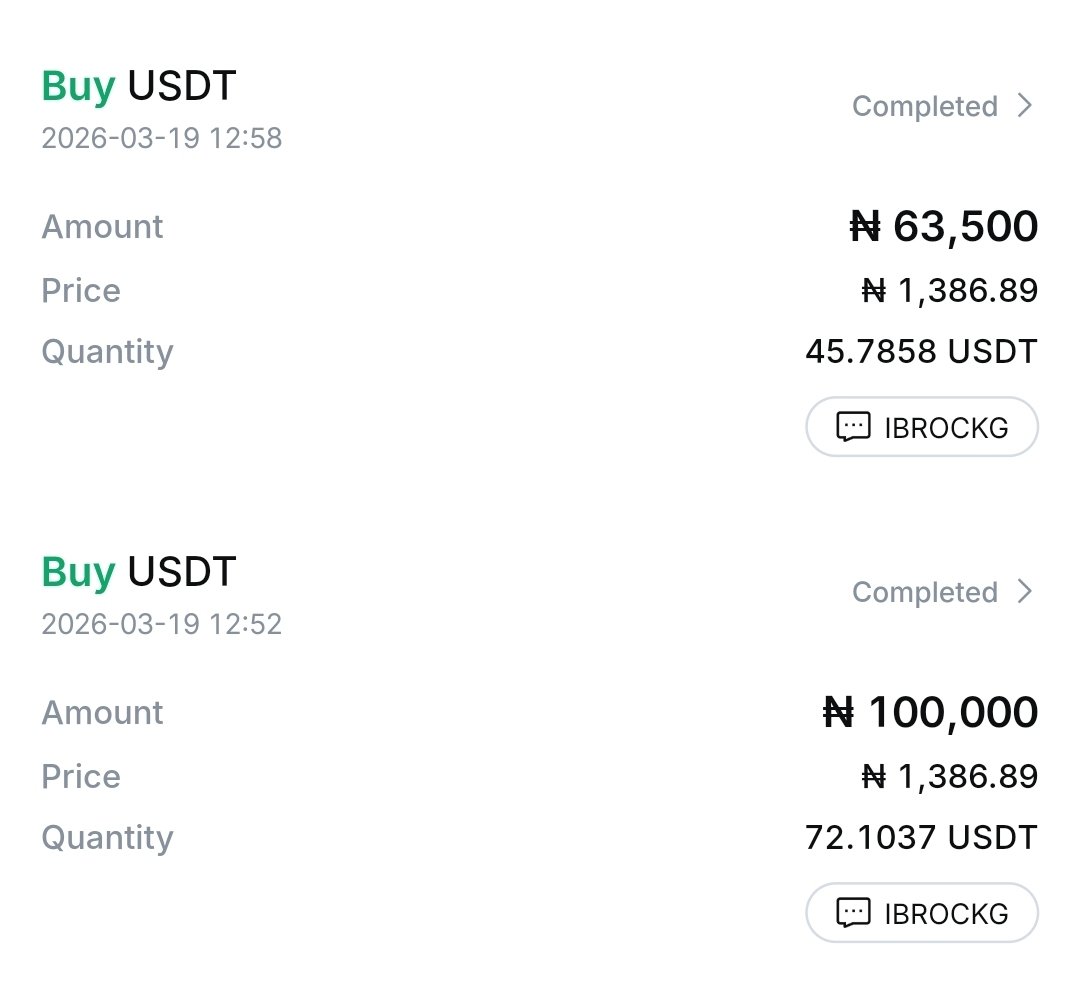Tap chat bubble icon in the 12:58 order
Image resolution: width=1080 pixels, height=997 pixels.
point(853,428)
